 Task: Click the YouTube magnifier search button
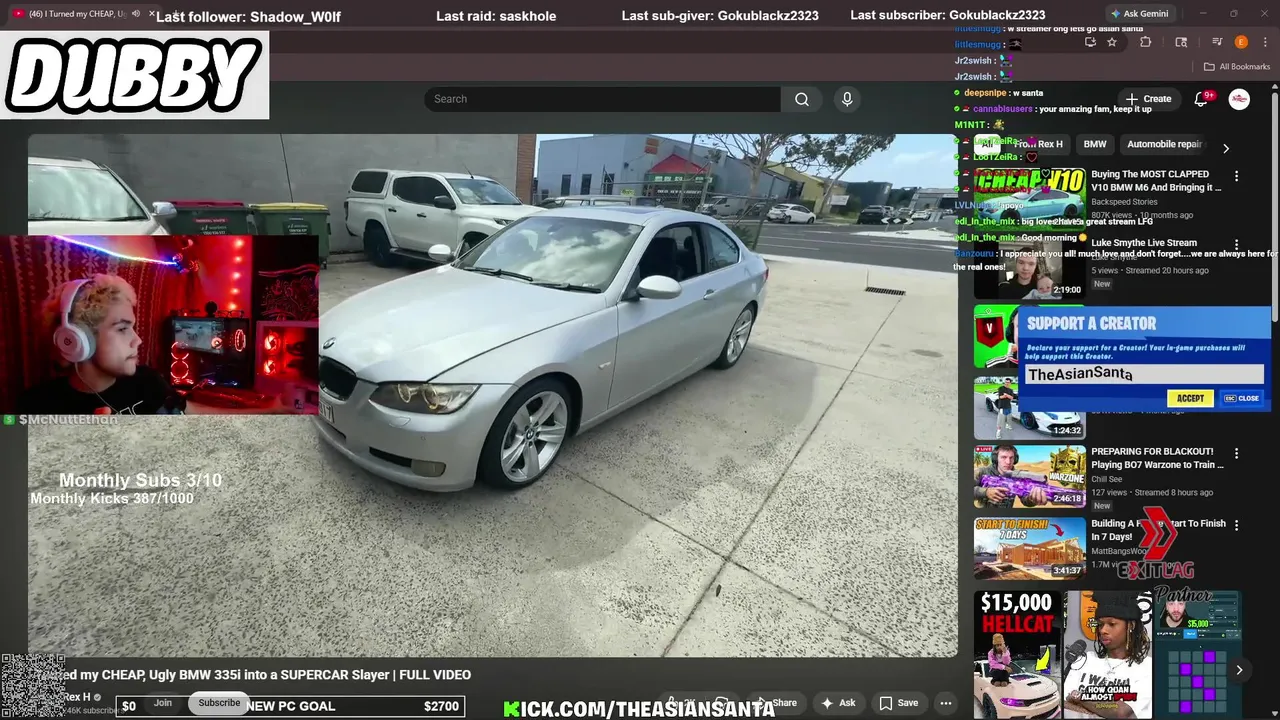coord(802,99)
